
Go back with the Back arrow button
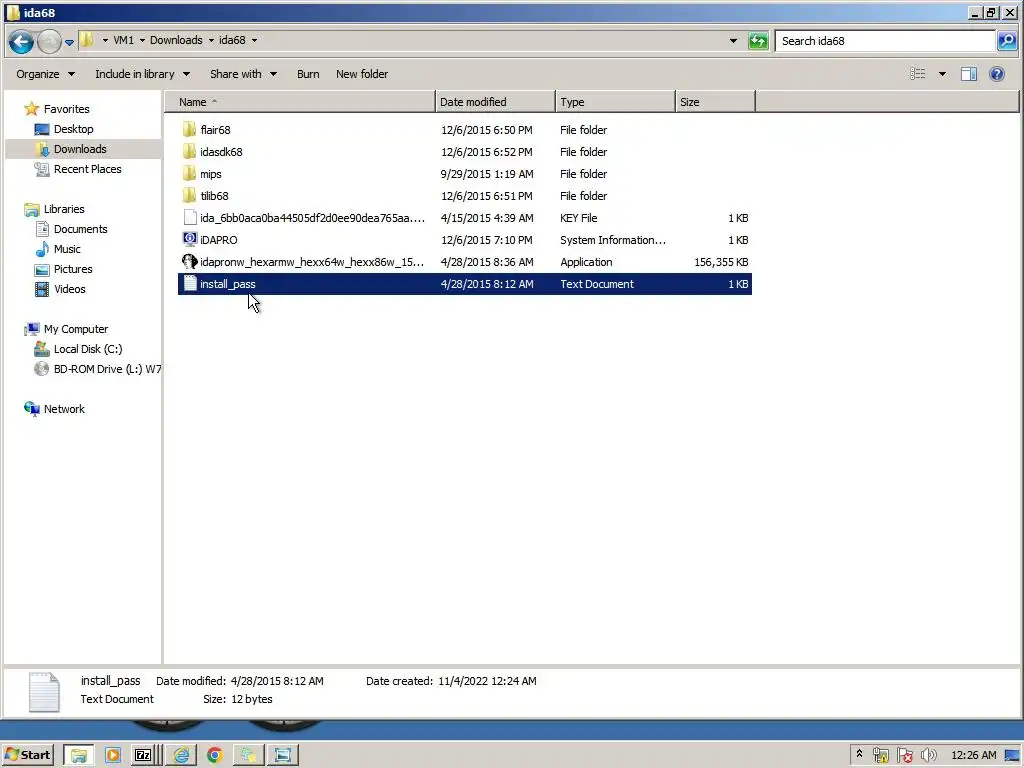[x=21, y=41]
